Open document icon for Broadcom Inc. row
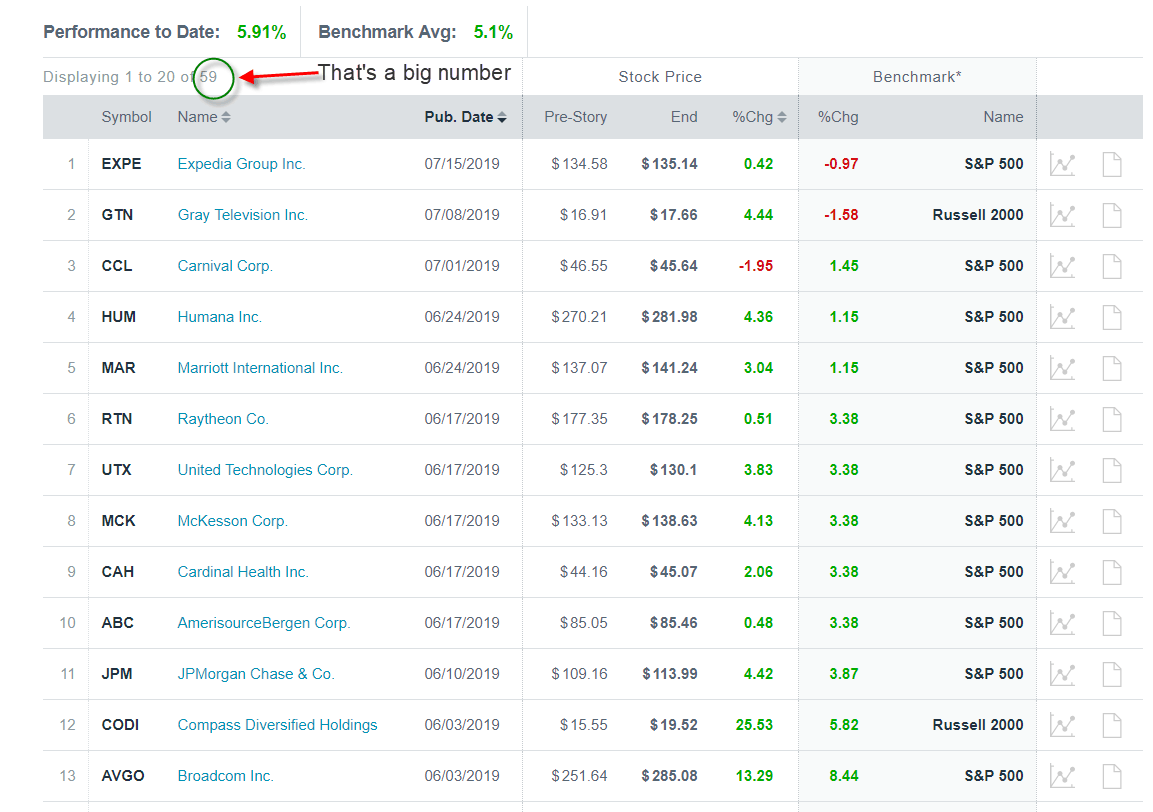Screen dimensions: 1153x812 tap(1112, 776)
